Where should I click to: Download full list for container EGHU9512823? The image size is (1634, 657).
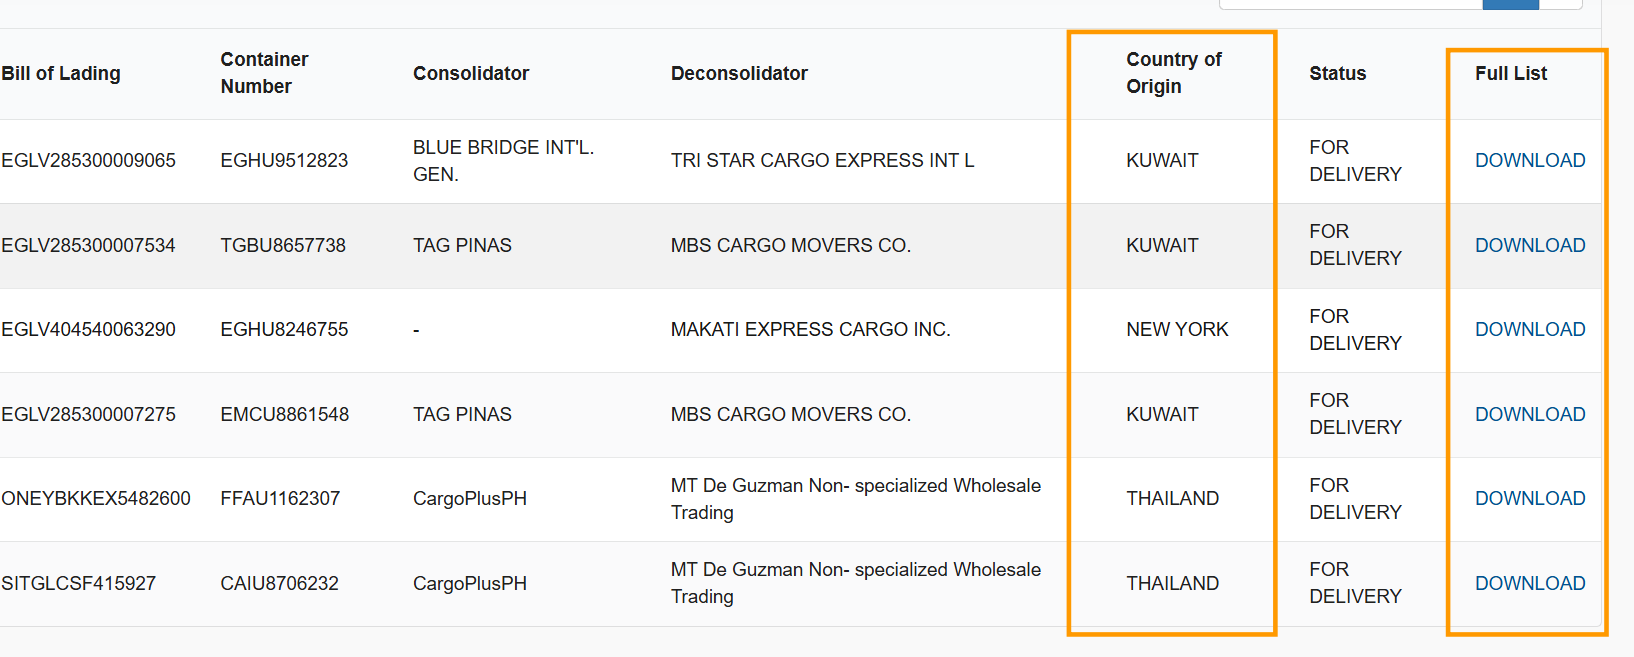pyautogui.click(x=1529, y=160)
